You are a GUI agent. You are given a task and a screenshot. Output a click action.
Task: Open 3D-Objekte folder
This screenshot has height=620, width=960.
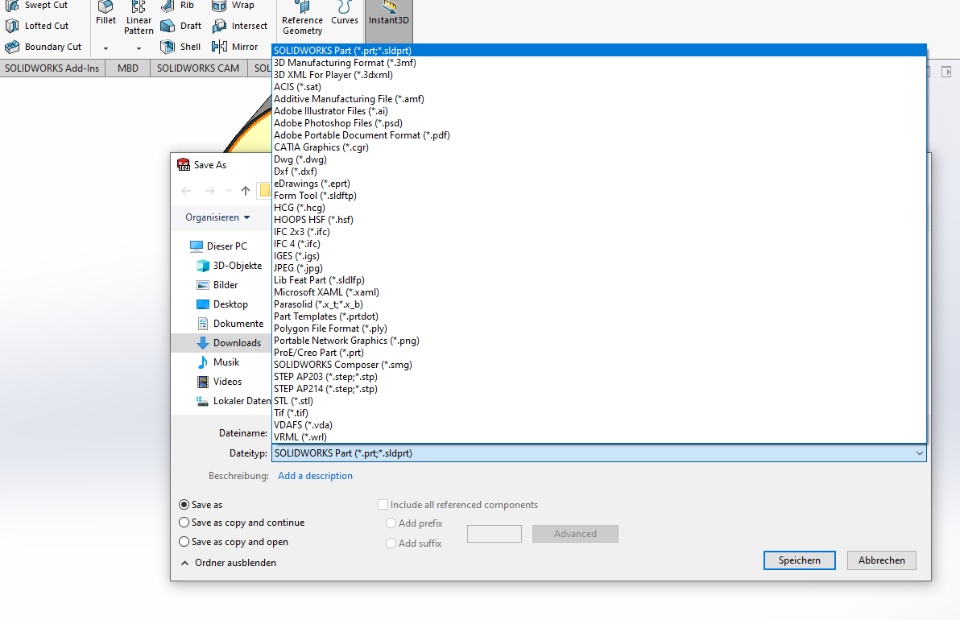coord(229,266)
